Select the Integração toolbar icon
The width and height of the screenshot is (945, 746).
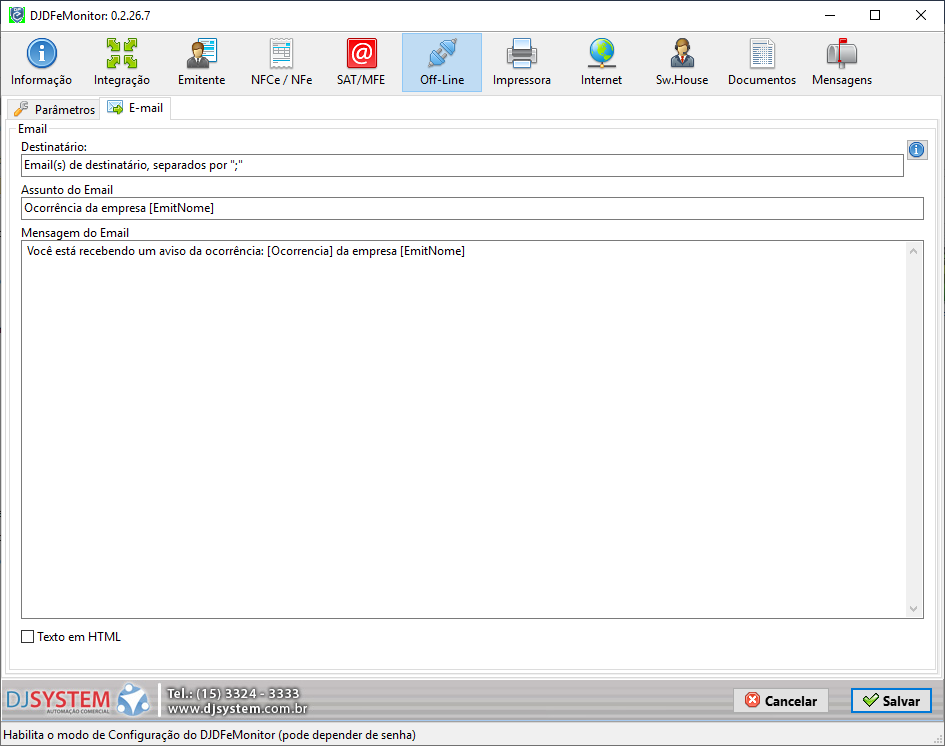click(x=122, y=62)
